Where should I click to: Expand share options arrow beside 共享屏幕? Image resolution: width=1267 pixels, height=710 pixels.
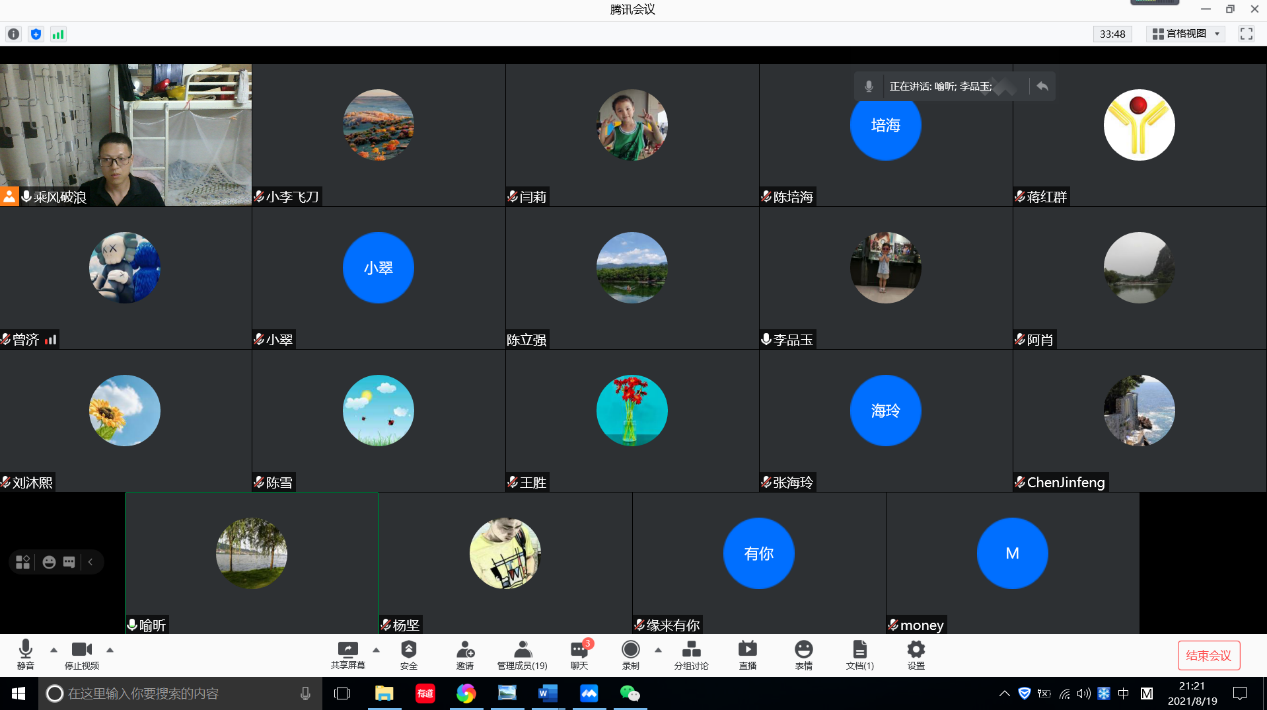(x=376, y=649)
